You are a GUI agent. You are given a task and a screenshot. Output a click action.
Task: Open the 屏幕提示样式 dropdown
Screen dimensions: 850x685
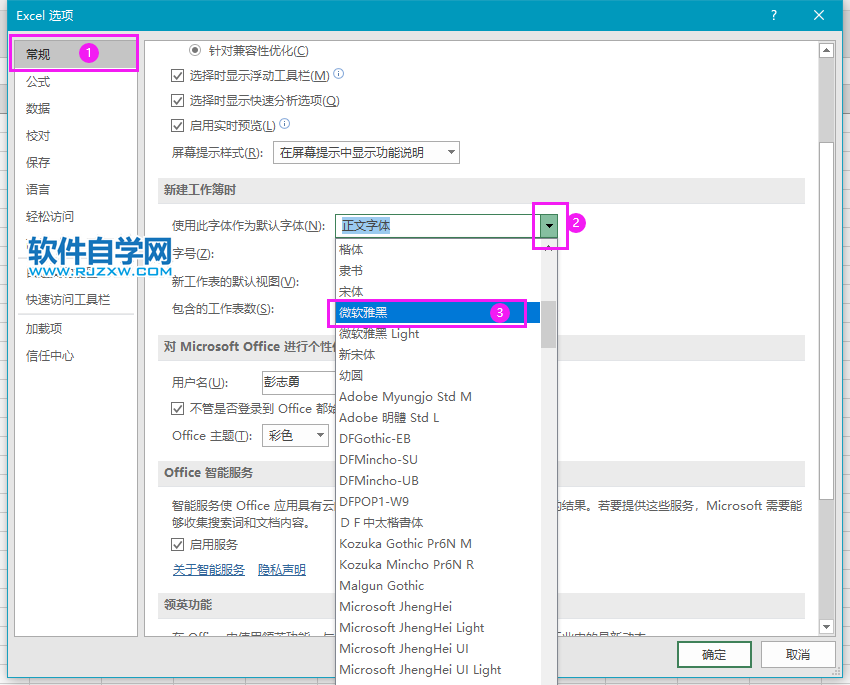click(452, 152)
